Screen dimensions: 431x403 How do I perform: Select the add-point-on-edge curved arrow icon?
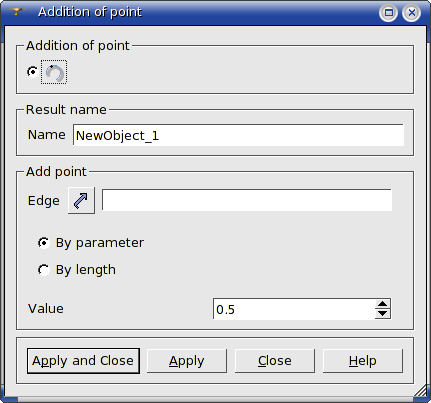coord(54,72)
